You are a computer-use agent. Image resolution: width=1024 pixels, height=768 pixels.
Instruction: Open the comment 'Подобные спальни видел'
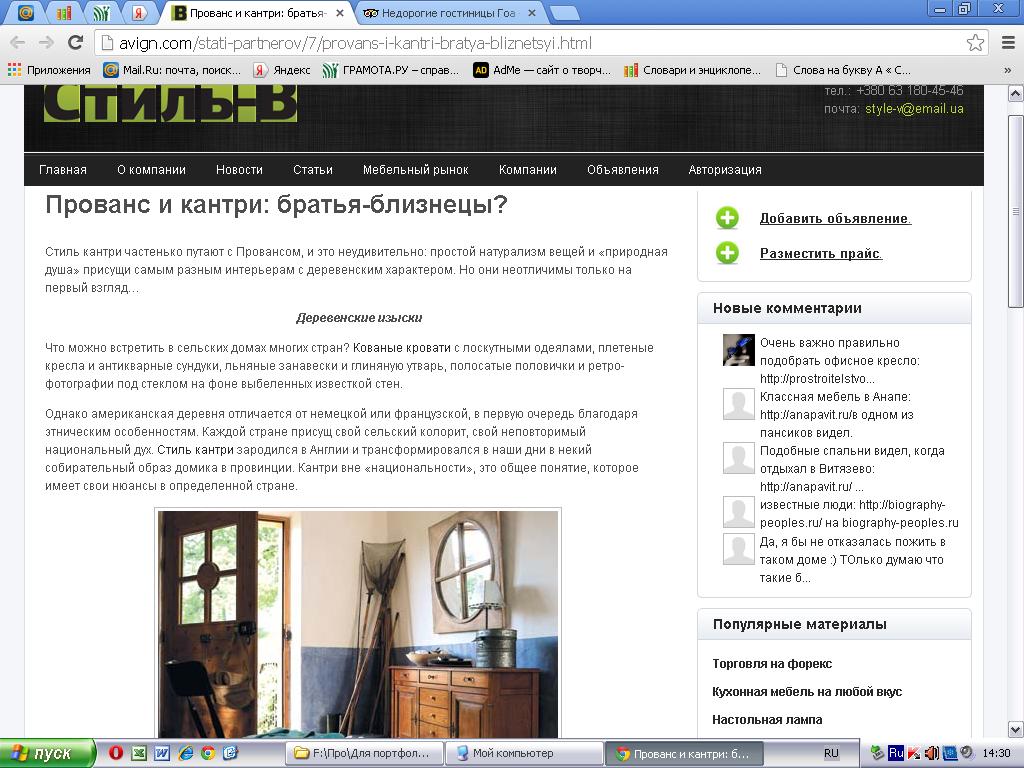click(x=852, y=469)
